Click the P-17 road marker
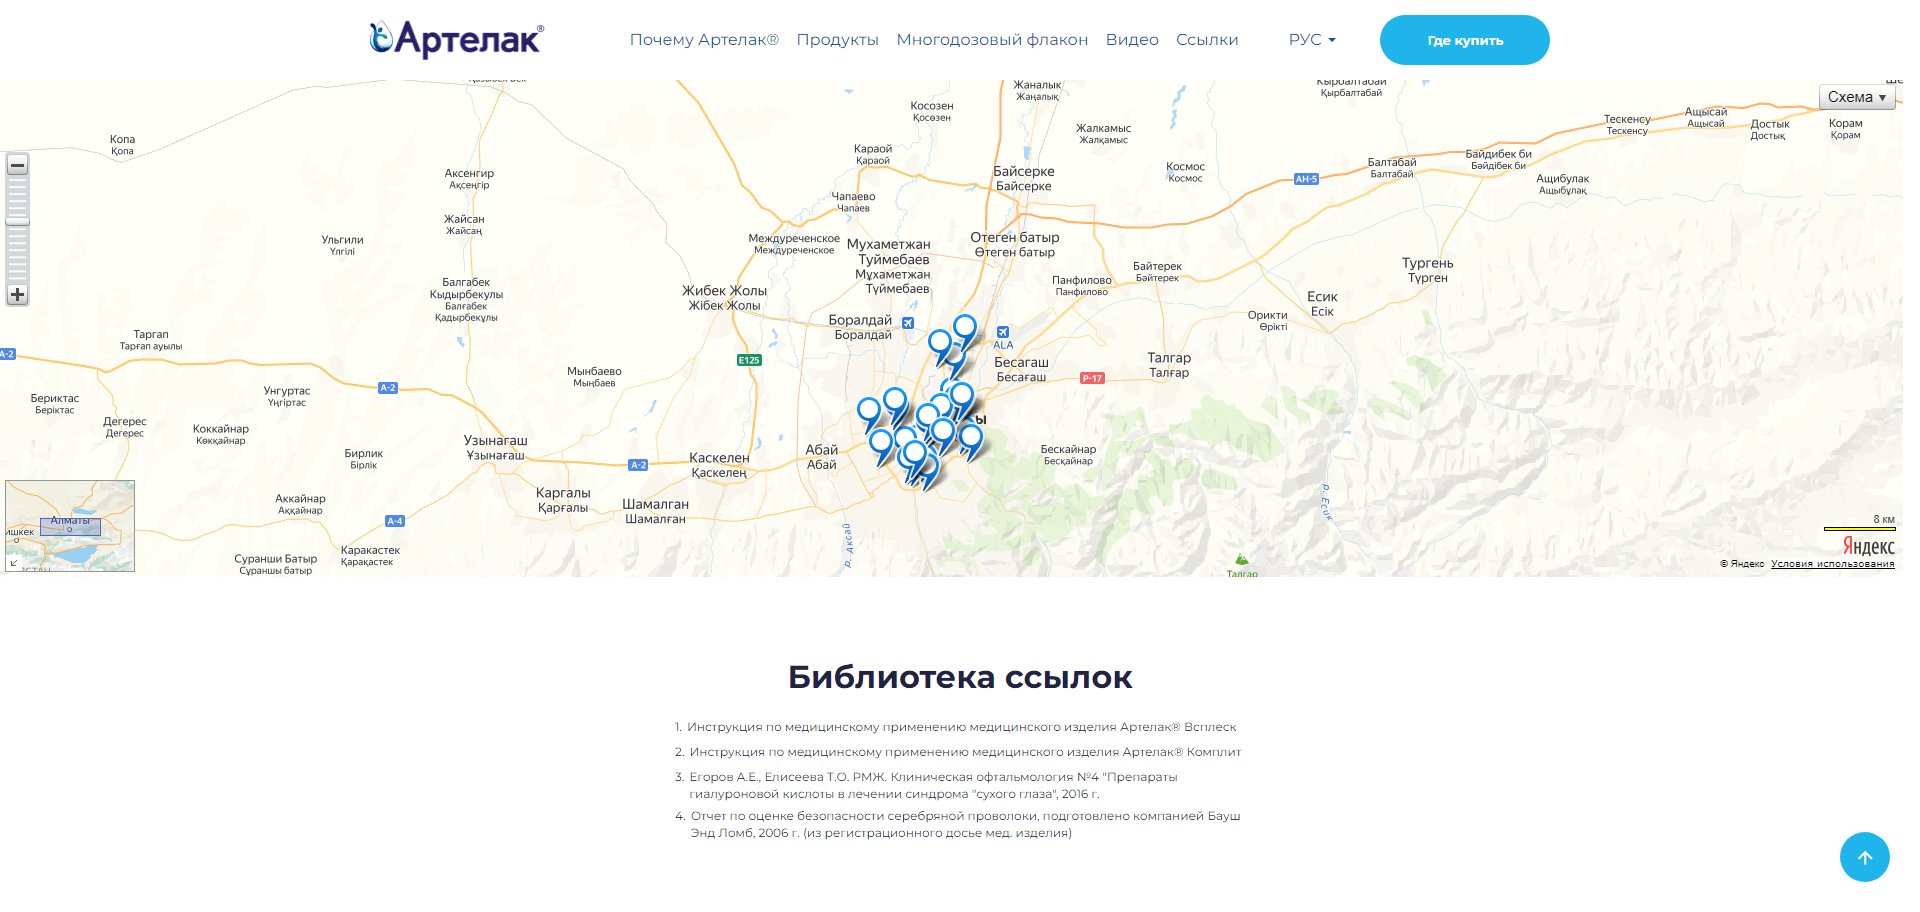Image resolution: width=1920 pixels, height=912 pixels. click(1092, 378)
